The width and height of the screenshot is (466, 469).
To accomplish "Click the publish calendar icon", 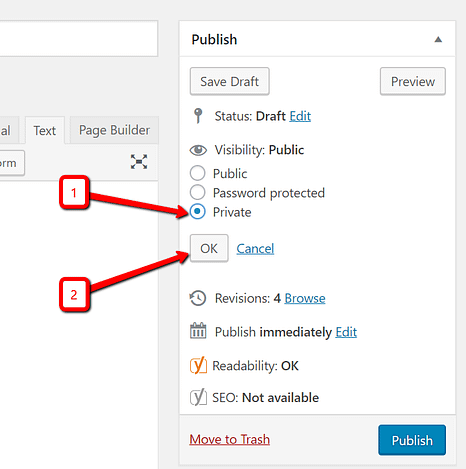I will pyautogui.click(x=198, y=331).
